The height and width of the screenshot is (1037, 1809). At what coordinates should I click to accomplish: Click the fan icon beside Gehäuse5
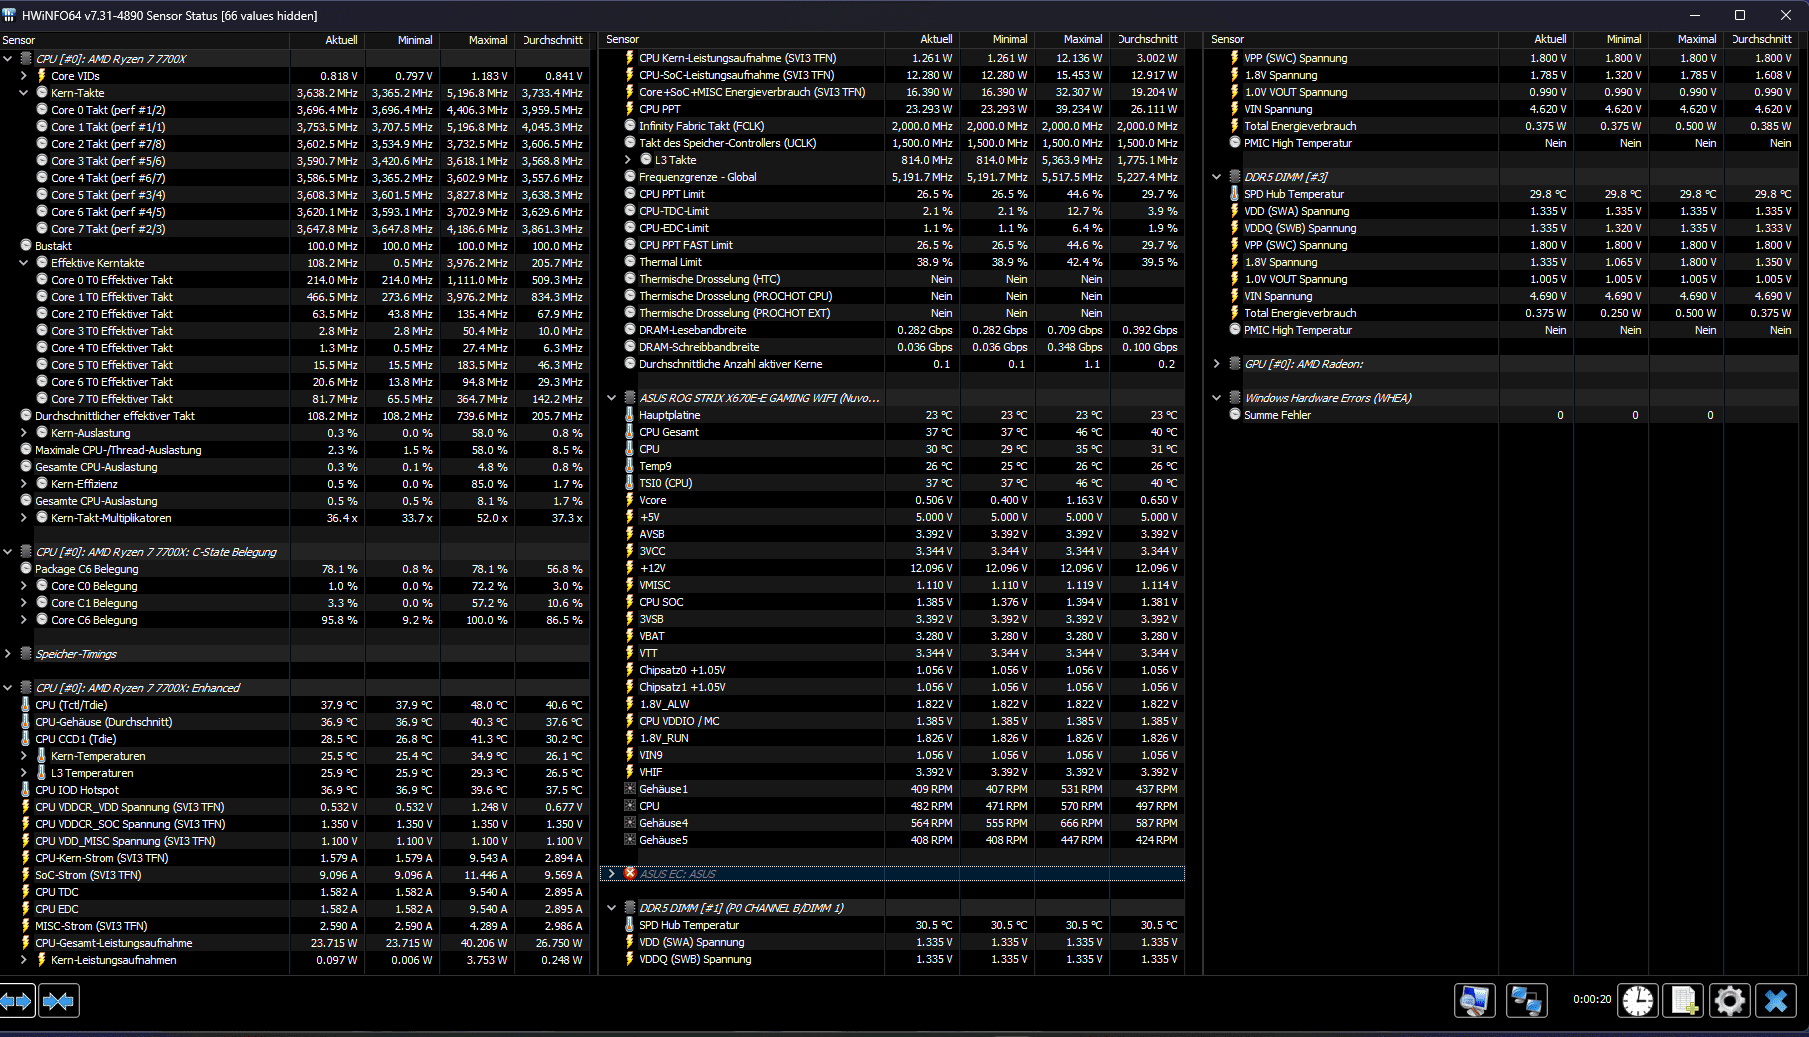click(630, 840)
